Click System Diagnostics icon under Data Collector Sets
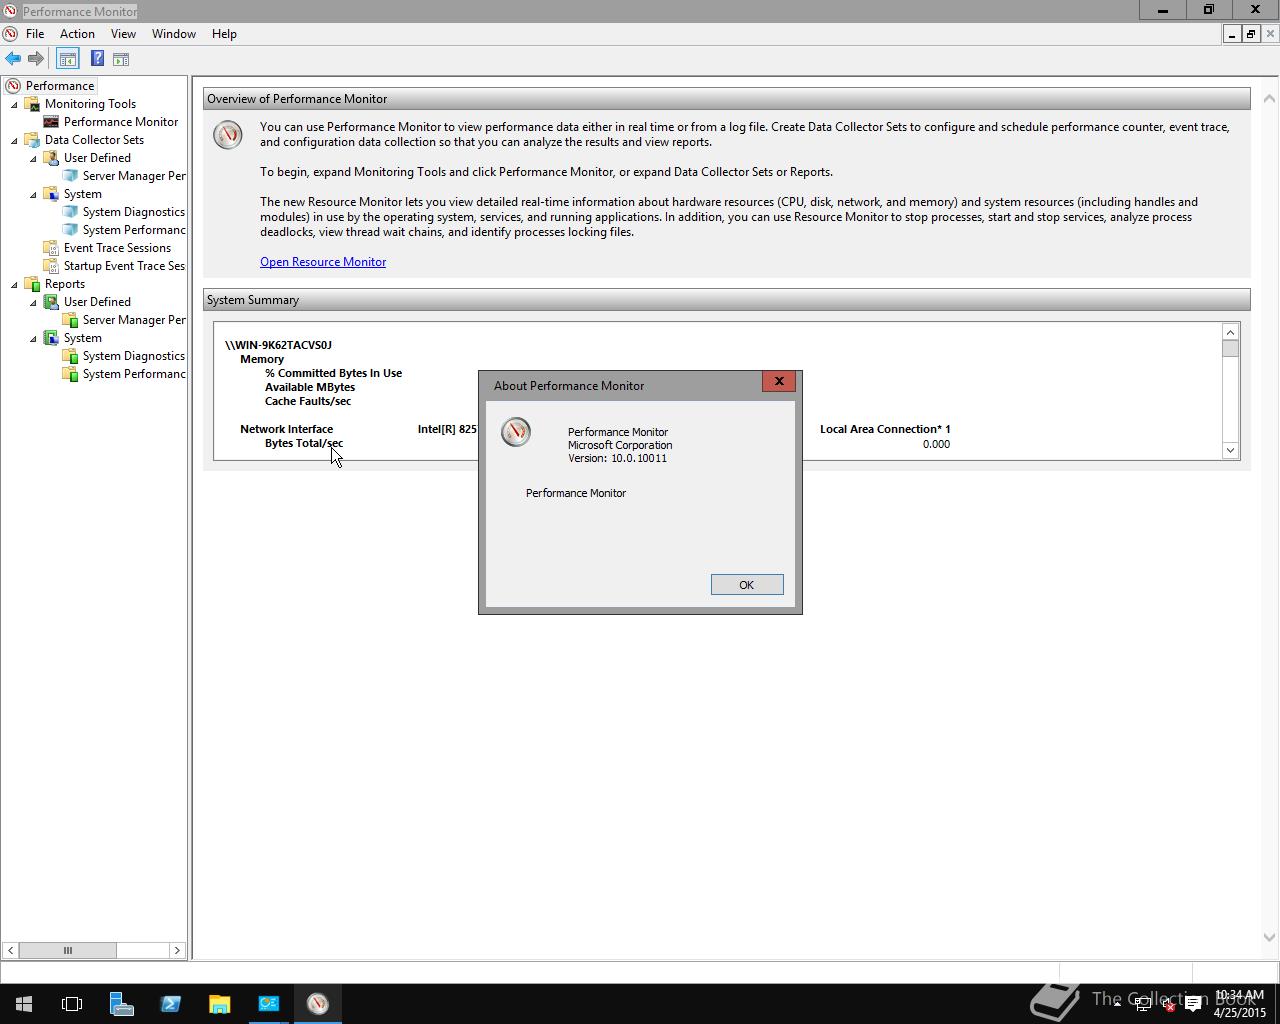Screen dimensions: 1280x1024 (70, 212)
